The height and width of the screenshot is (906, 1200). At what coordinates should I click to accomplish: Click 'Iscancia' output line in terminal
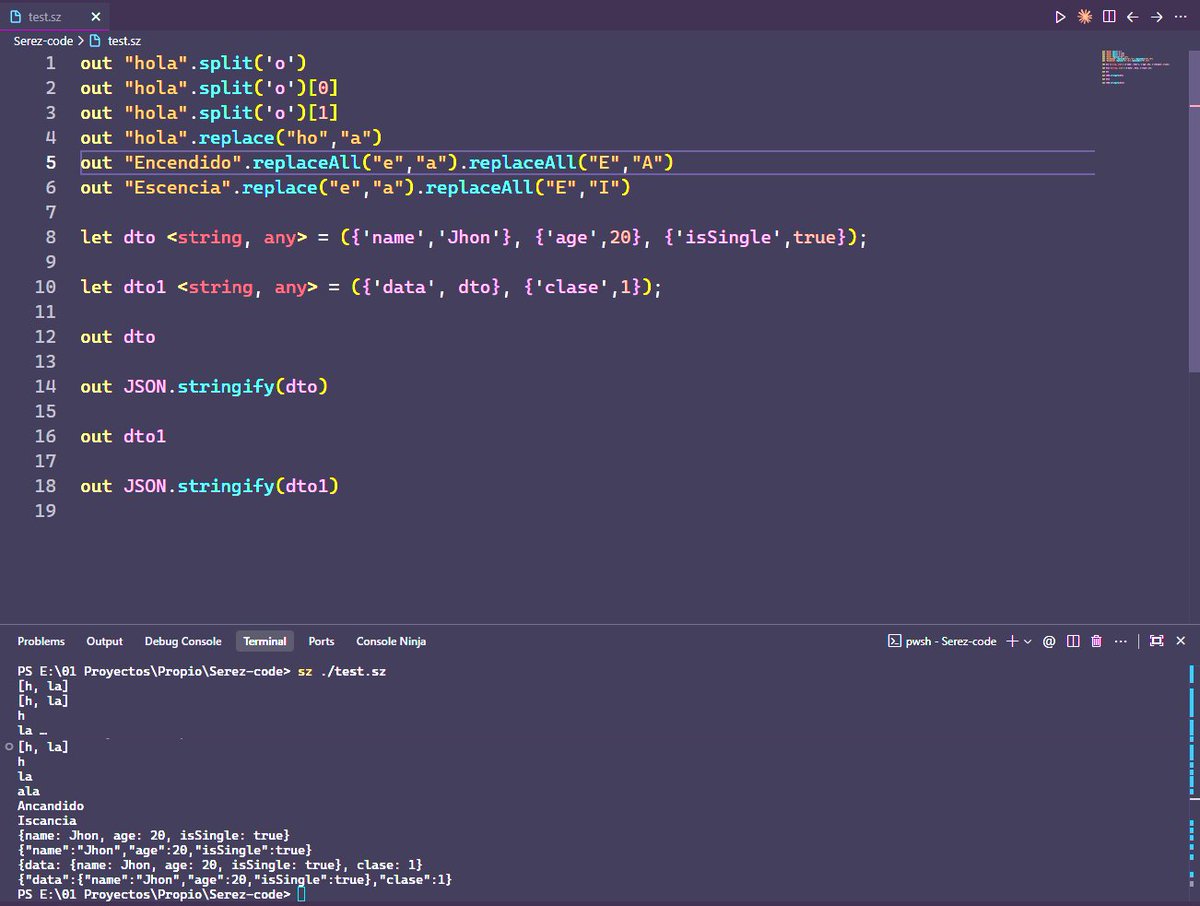pos(47,821)
